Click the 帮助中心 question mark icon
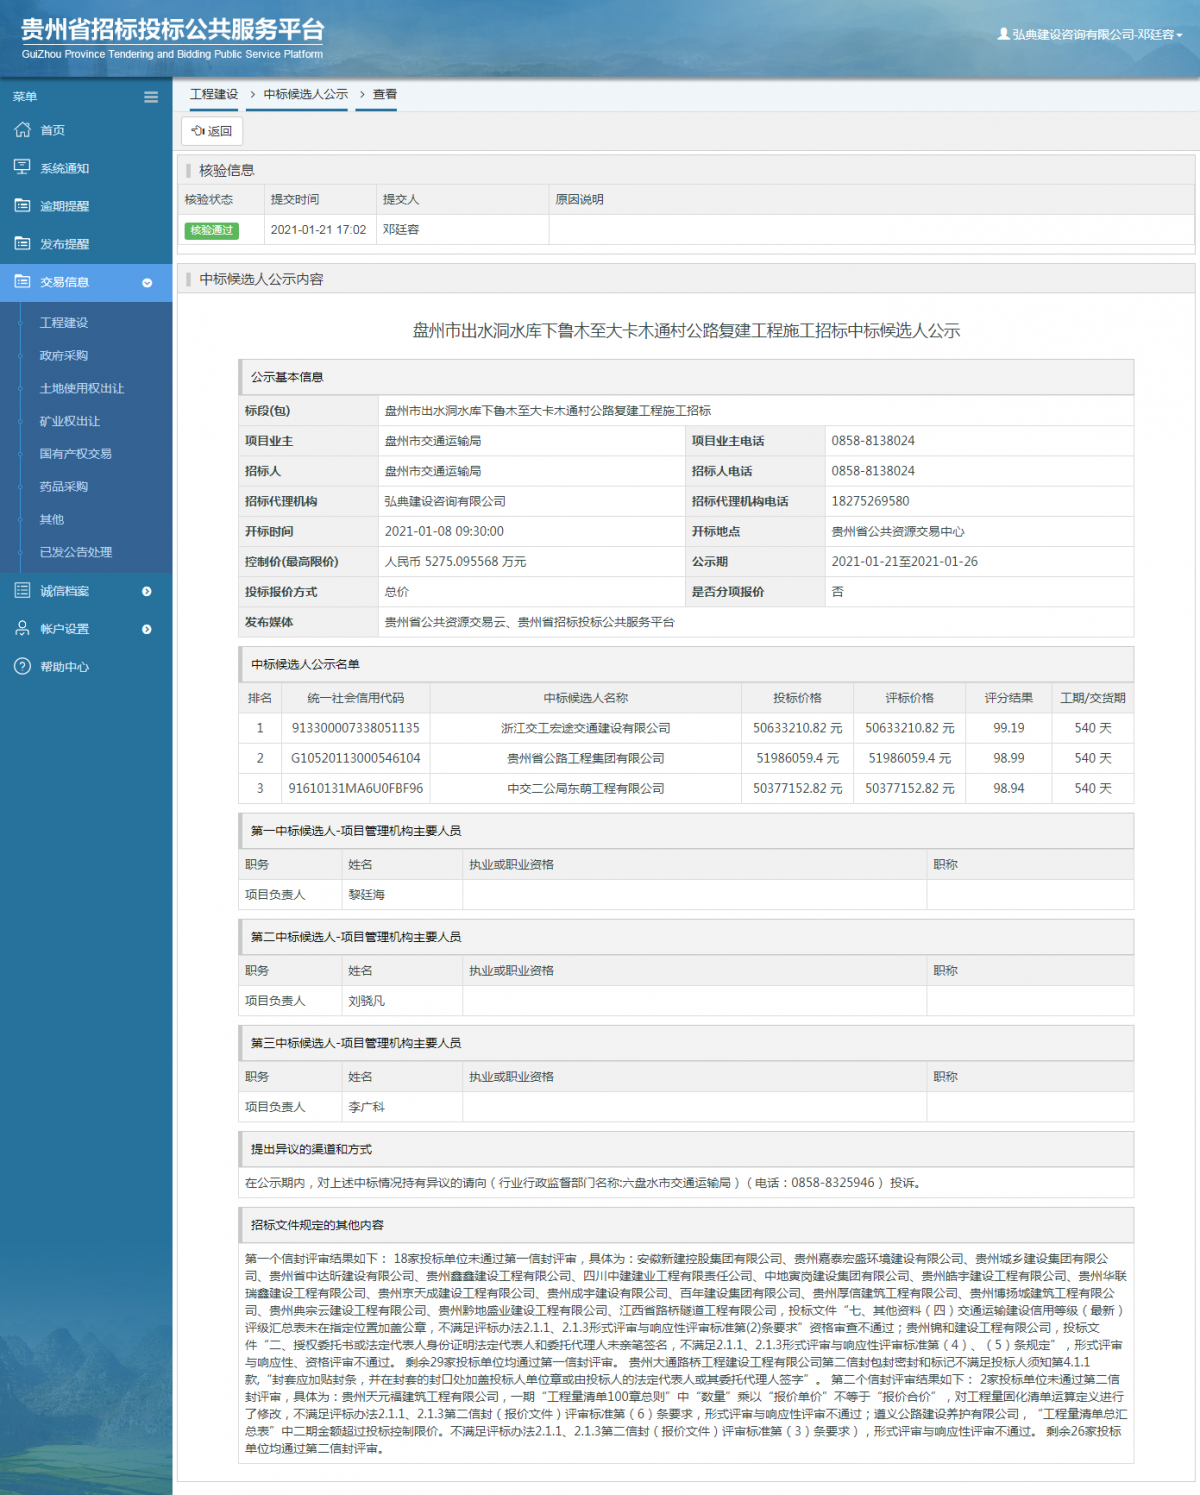Image resolution: width=1200 pixels, height=1495 pixels. [22, 666]
